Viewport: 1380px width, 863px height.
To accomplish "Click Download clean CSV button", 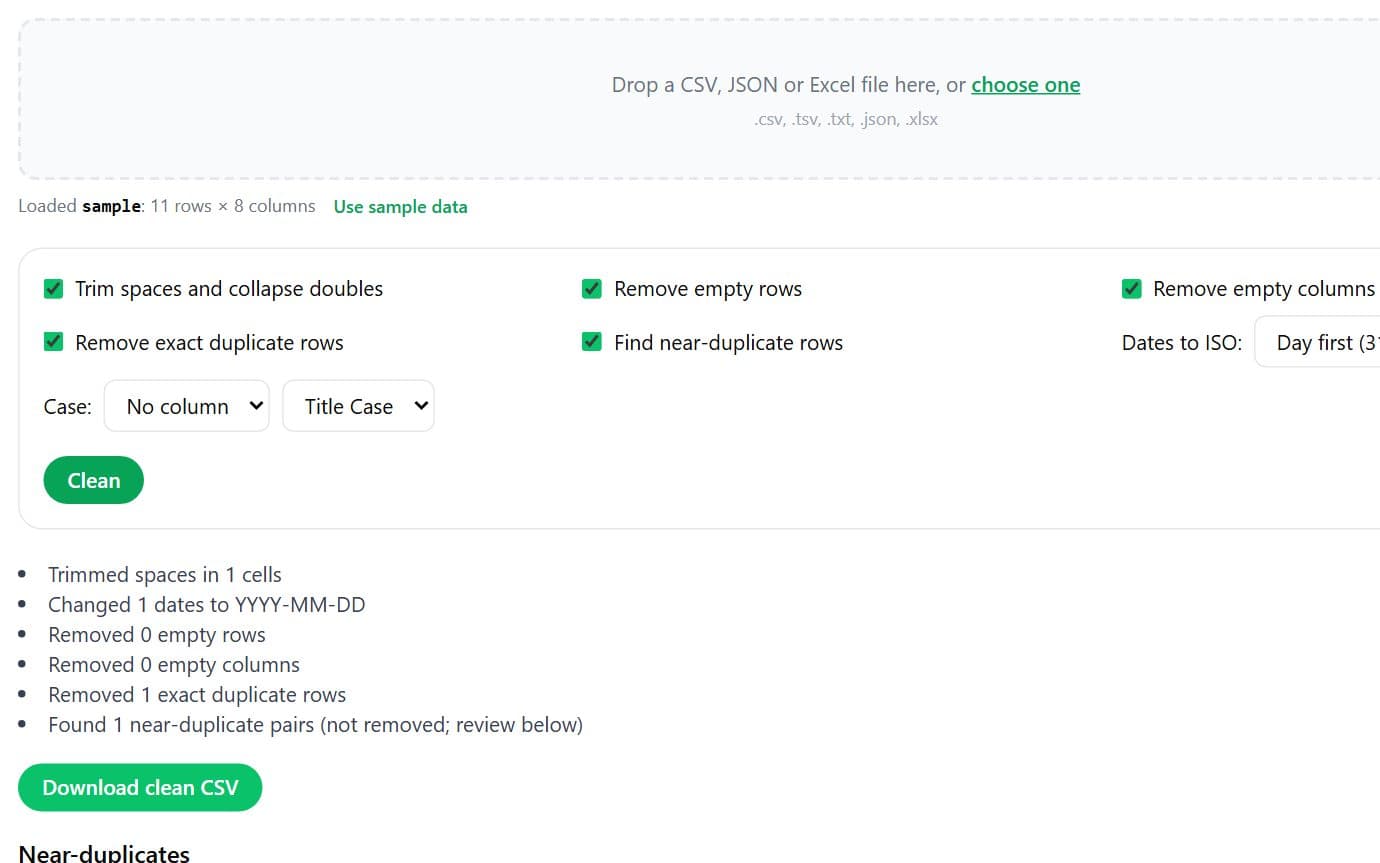I will tap(140, 788).
